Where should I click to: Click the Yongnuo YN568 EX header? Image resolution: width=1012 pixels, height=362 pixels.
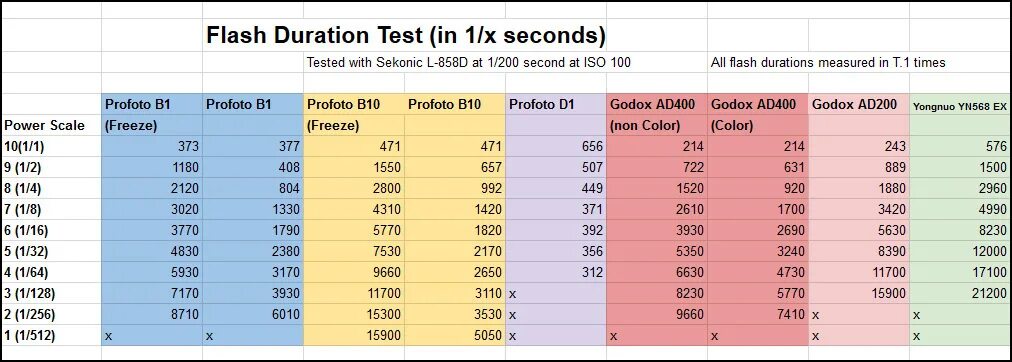click(x=960, y=105)
